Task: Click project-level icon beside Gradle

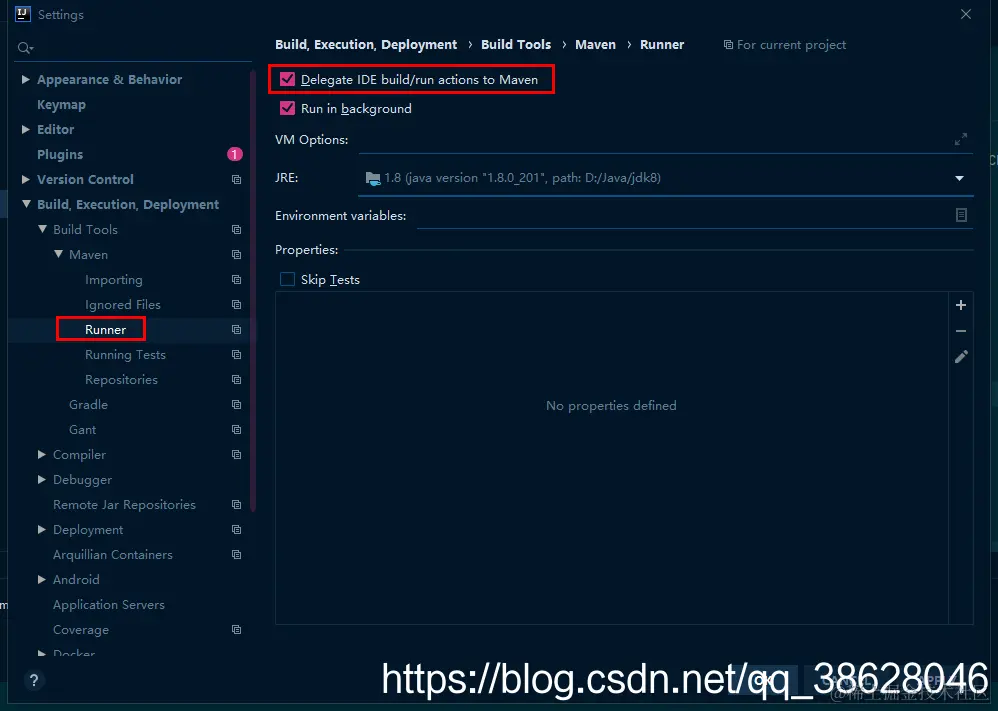Action: [x=237, y=404]
